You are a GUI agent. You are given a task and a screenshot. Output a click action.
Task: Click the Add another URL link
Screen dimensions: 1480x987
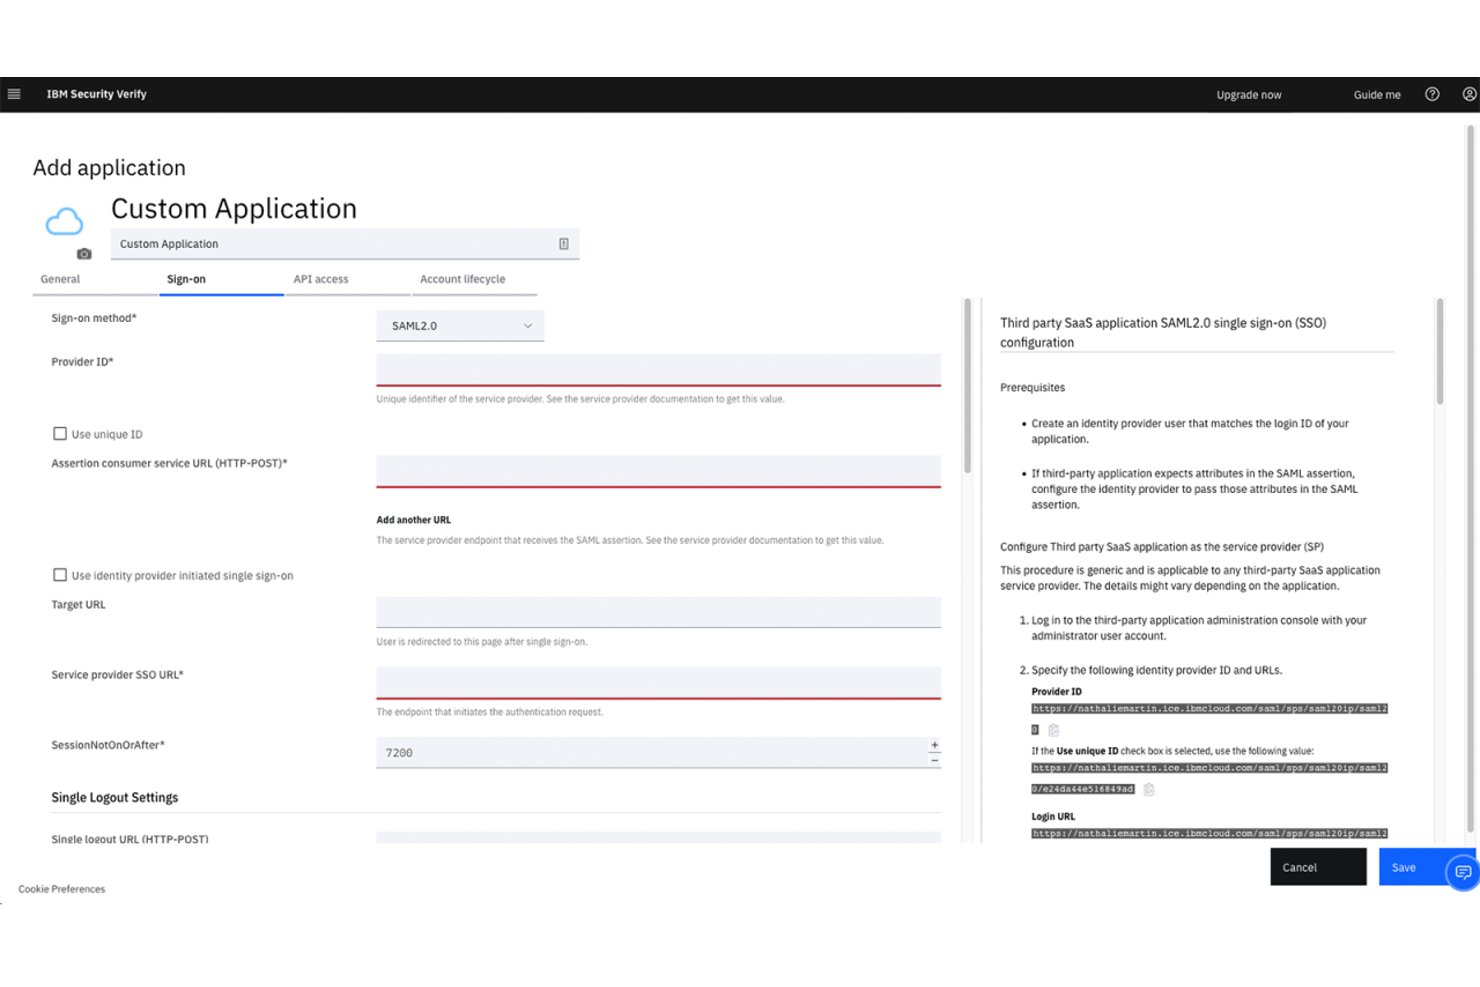(x=413, y=520)
